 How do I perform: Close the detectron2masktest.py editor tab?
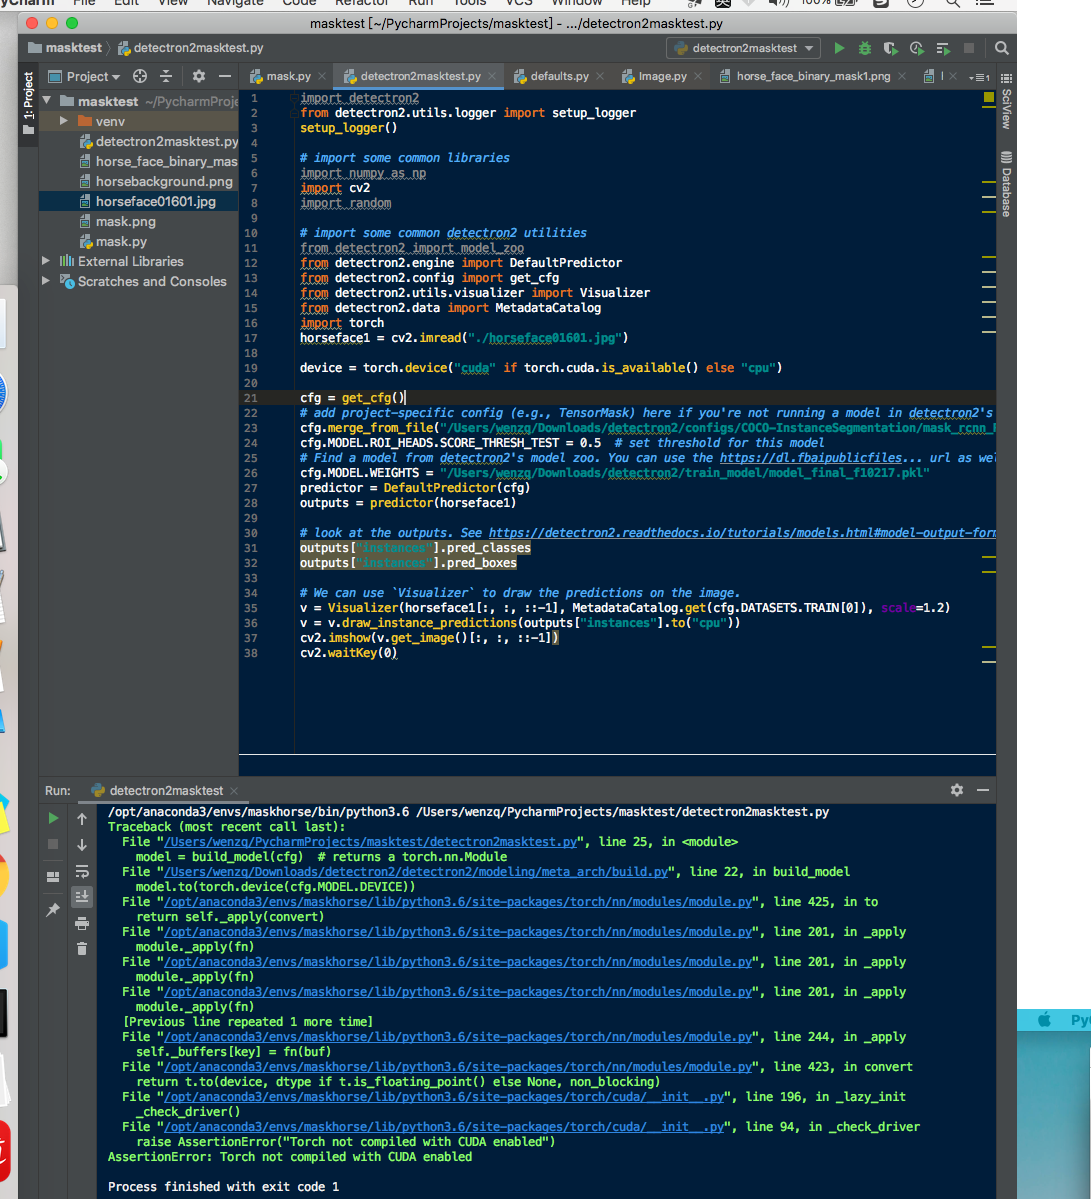pyautogui.click(x=492, y=76)
